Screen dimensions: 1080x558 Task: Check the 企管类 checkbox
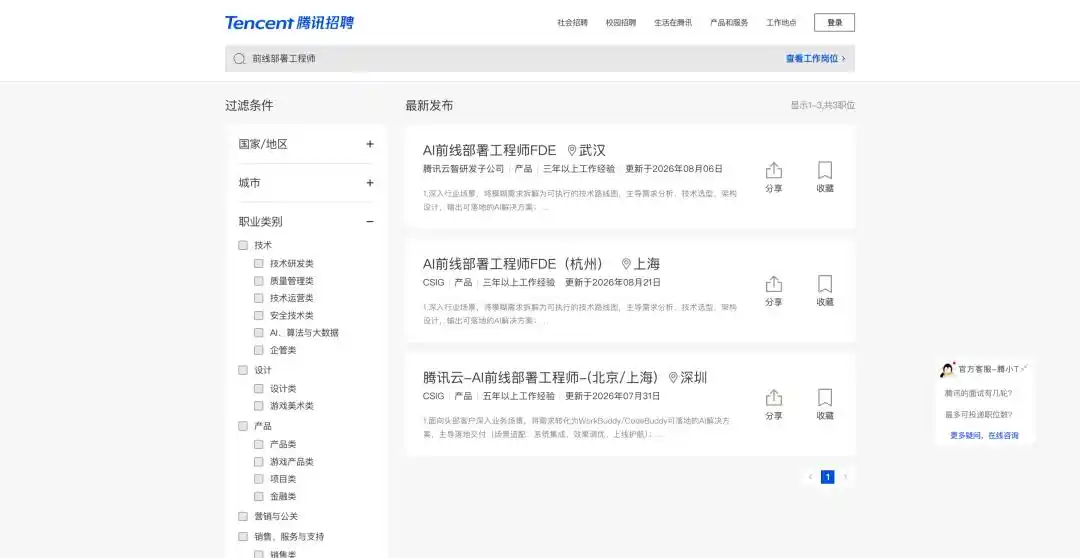258,350
